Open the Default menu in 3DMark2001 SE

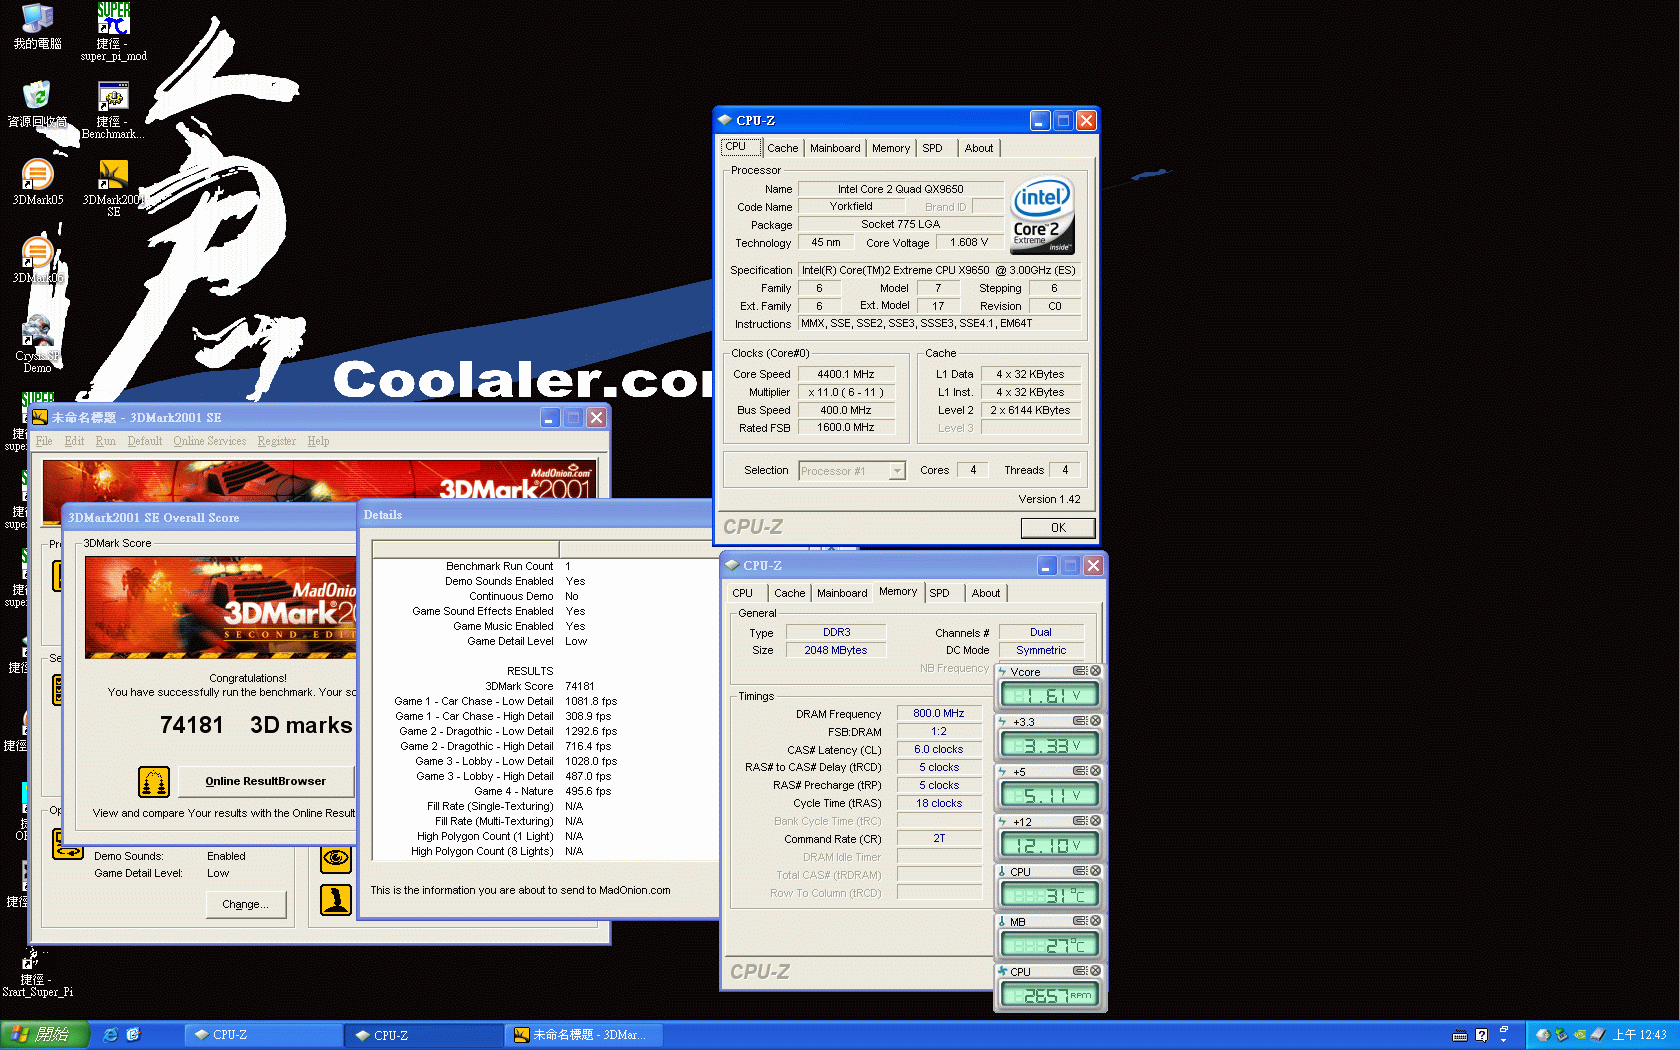[x=145, y=441]
